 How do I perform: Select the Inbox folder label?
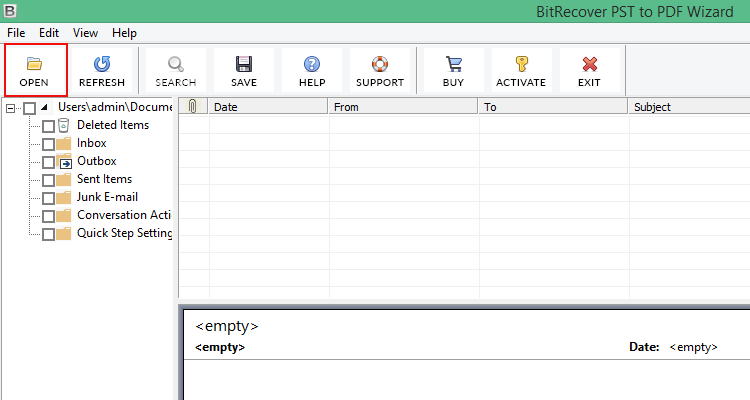(92, 143)
